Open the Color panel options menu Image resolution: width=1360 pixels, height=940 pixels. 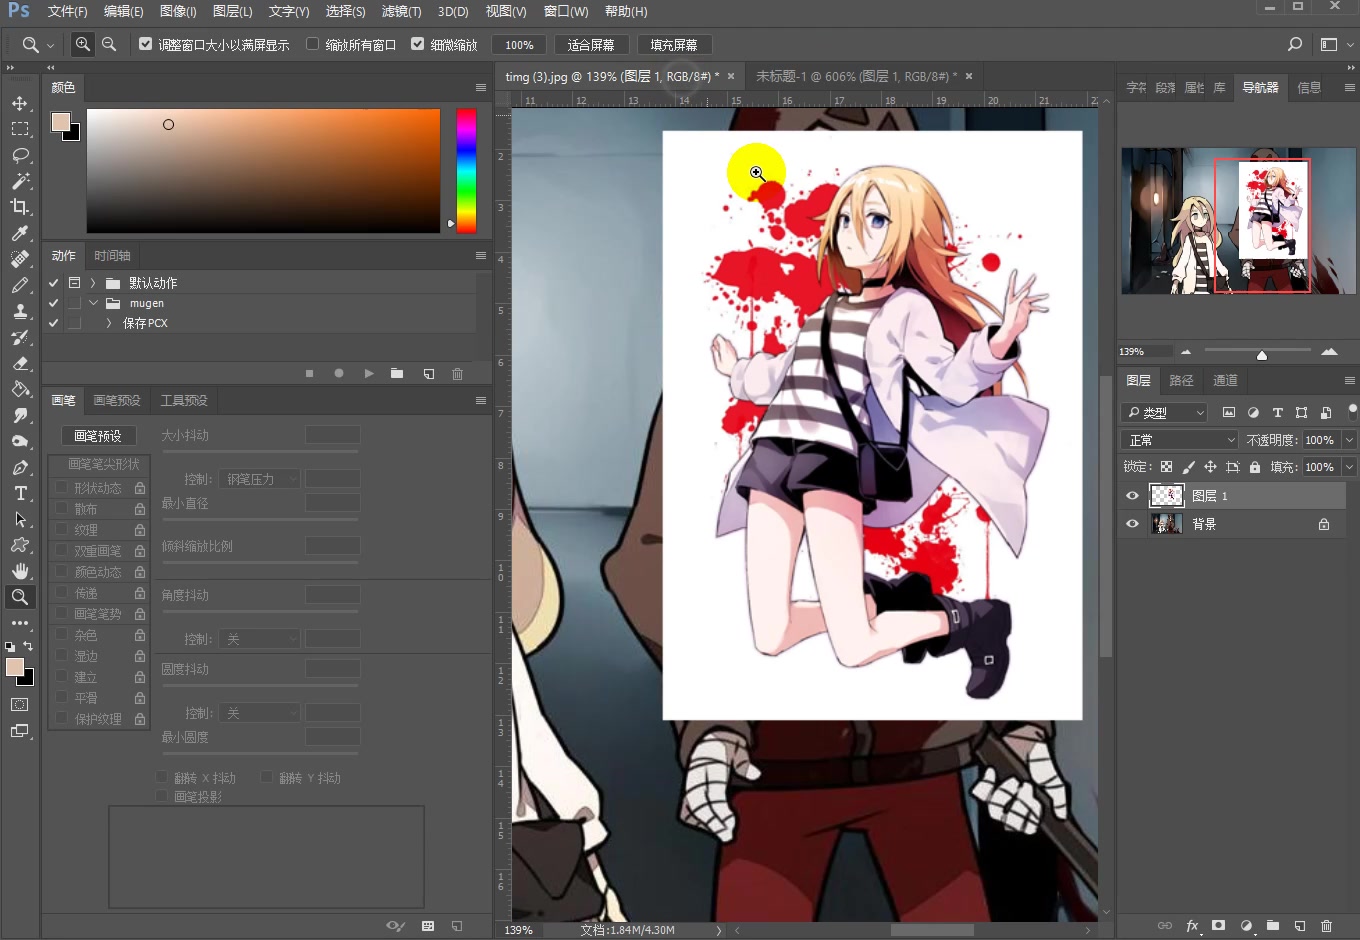(481, 88)
